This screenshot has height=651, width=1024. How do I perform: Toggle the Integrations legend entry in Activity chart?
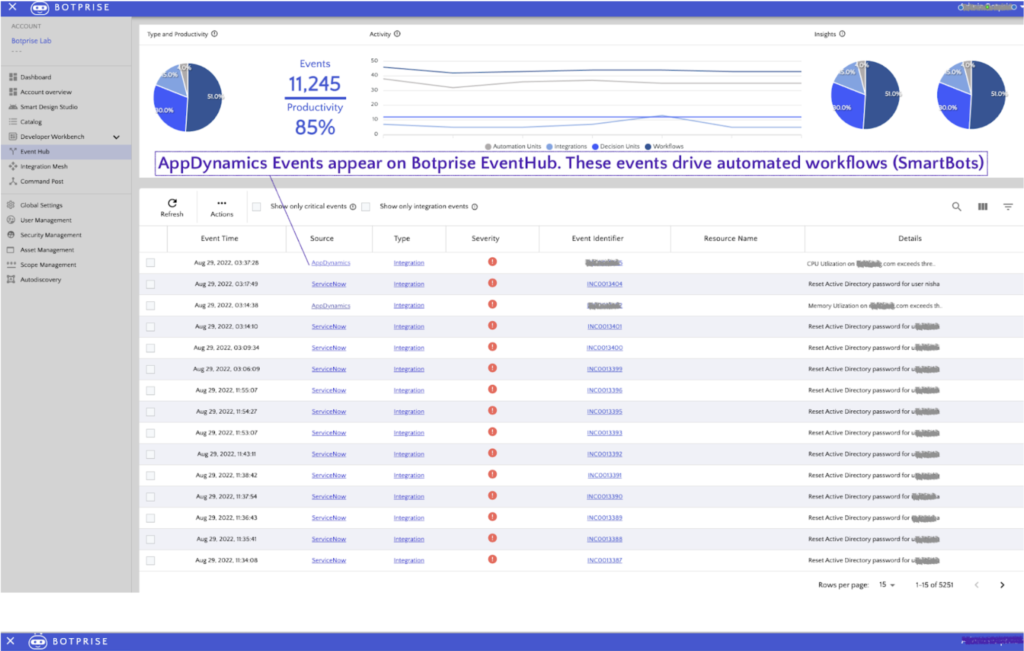point(566,146)
